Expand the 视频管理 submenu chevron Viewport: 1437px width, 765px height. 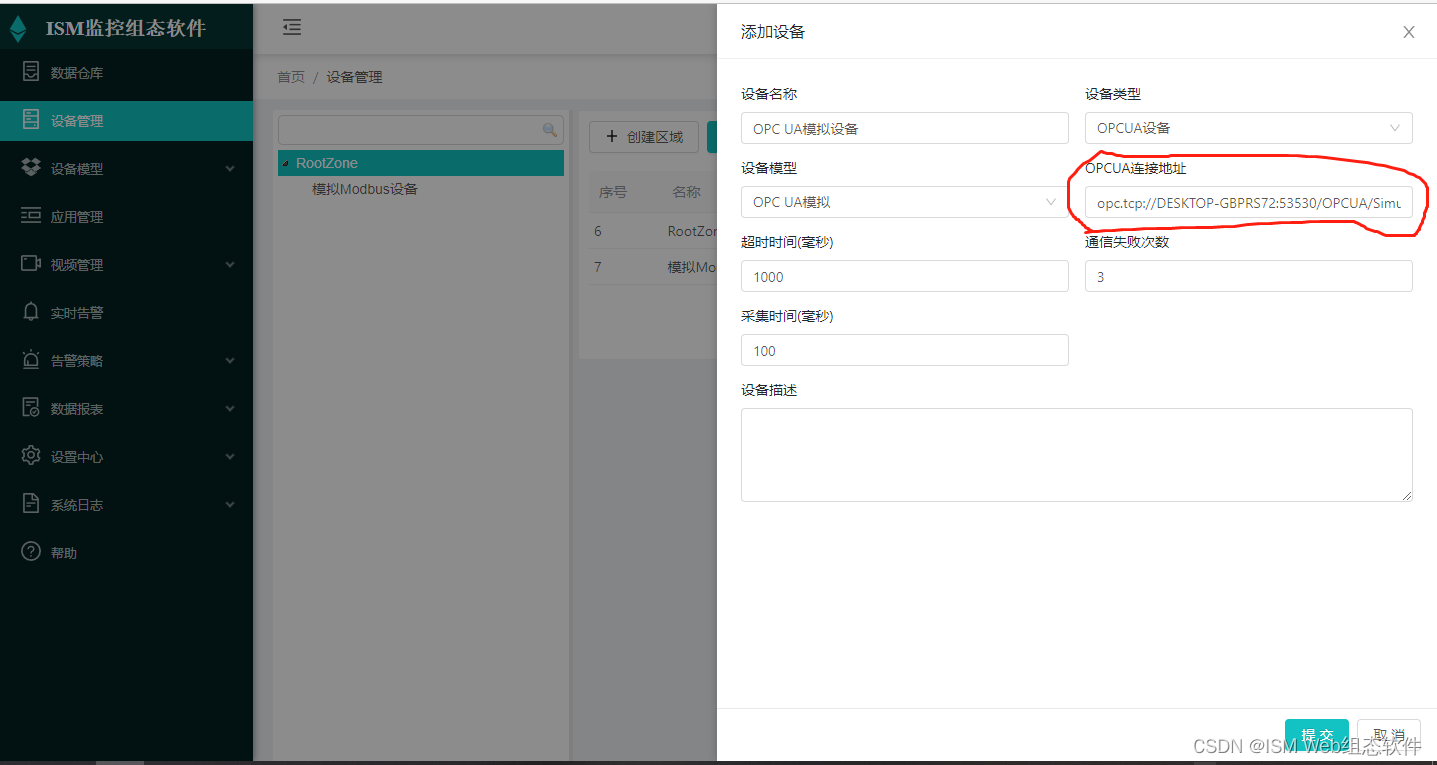tap(230, 265)
